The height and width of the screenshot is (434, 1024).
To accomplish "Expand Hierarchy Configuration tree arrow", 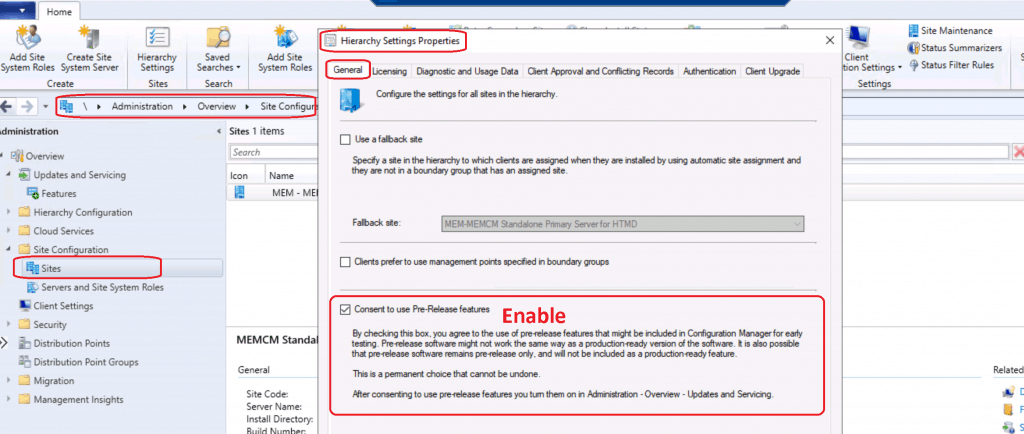I will click(x=8, y=212).
